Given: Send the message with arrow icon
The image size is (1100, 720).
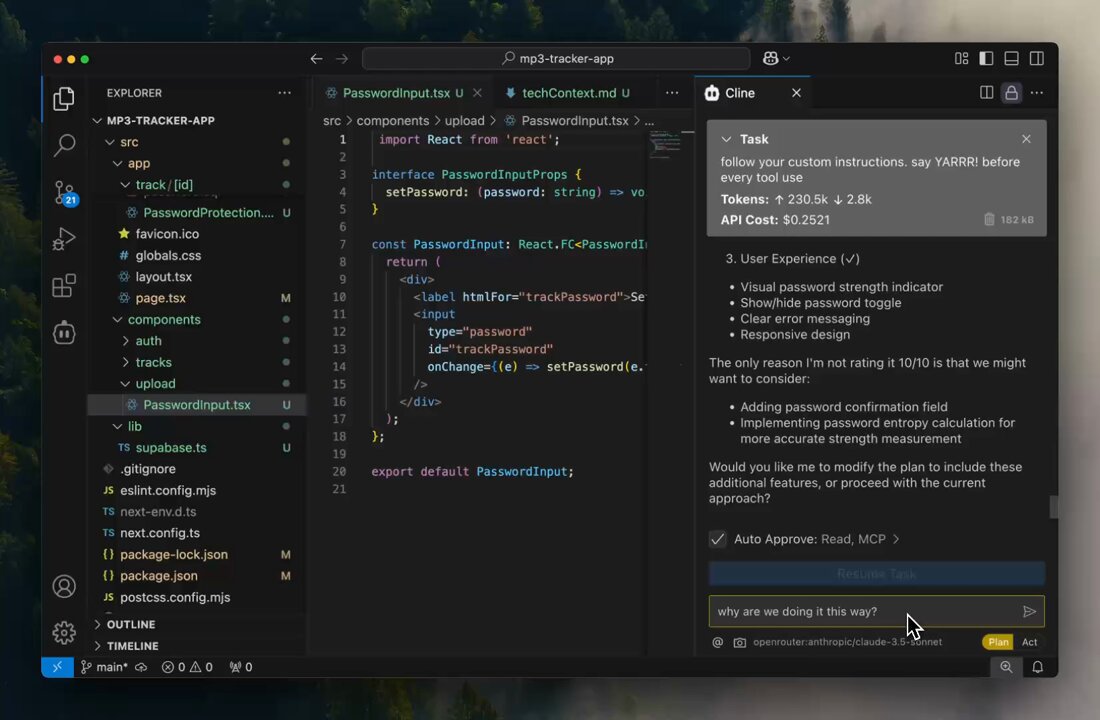Looking at the screenshot, I should click(1029, 612).
